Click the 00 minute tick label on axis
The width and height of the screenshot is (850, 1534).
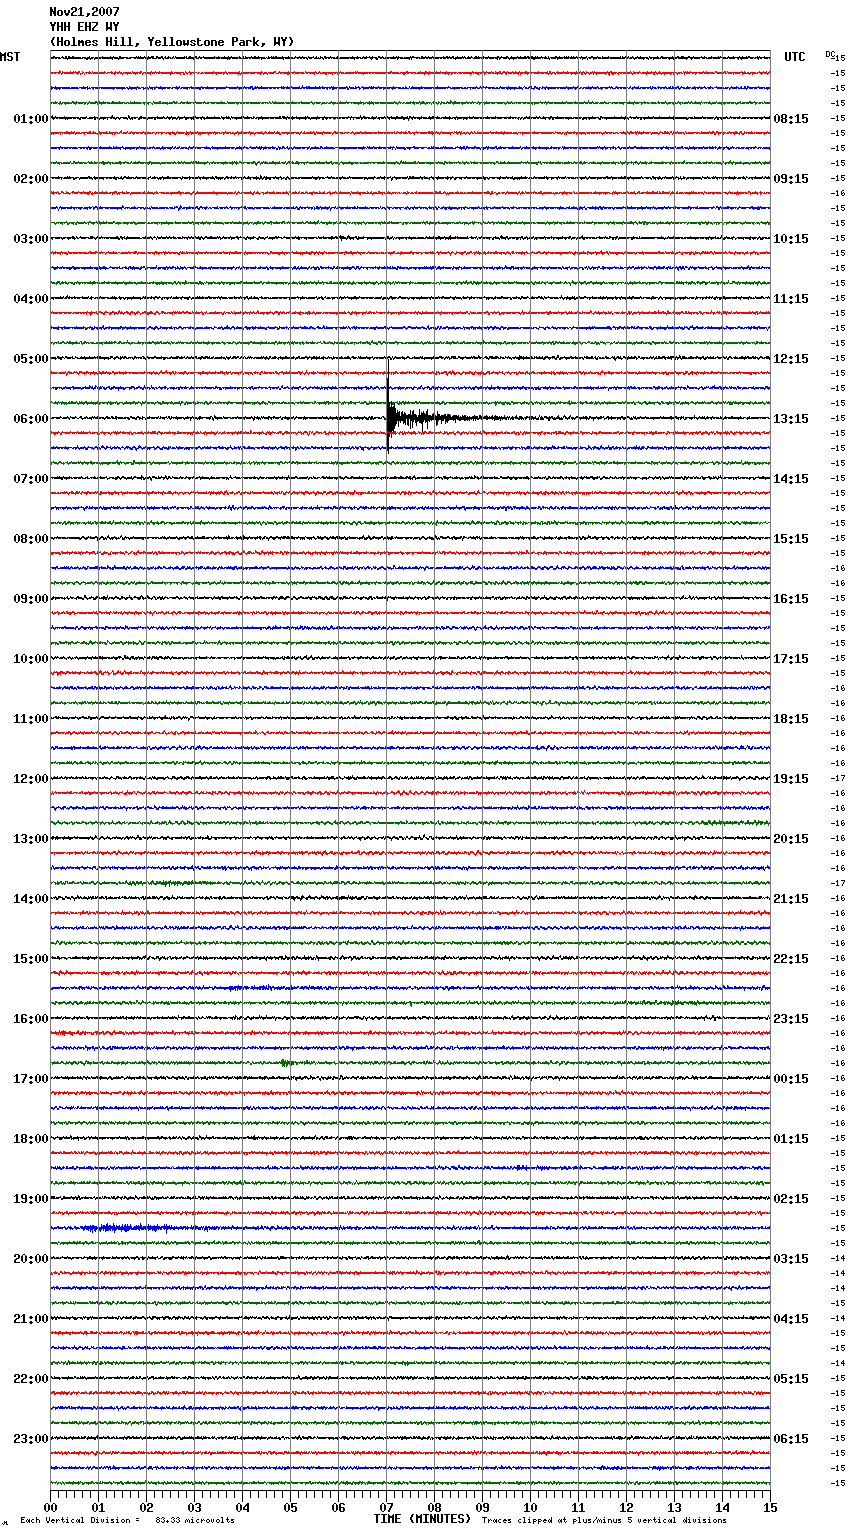pos(51,1507)
